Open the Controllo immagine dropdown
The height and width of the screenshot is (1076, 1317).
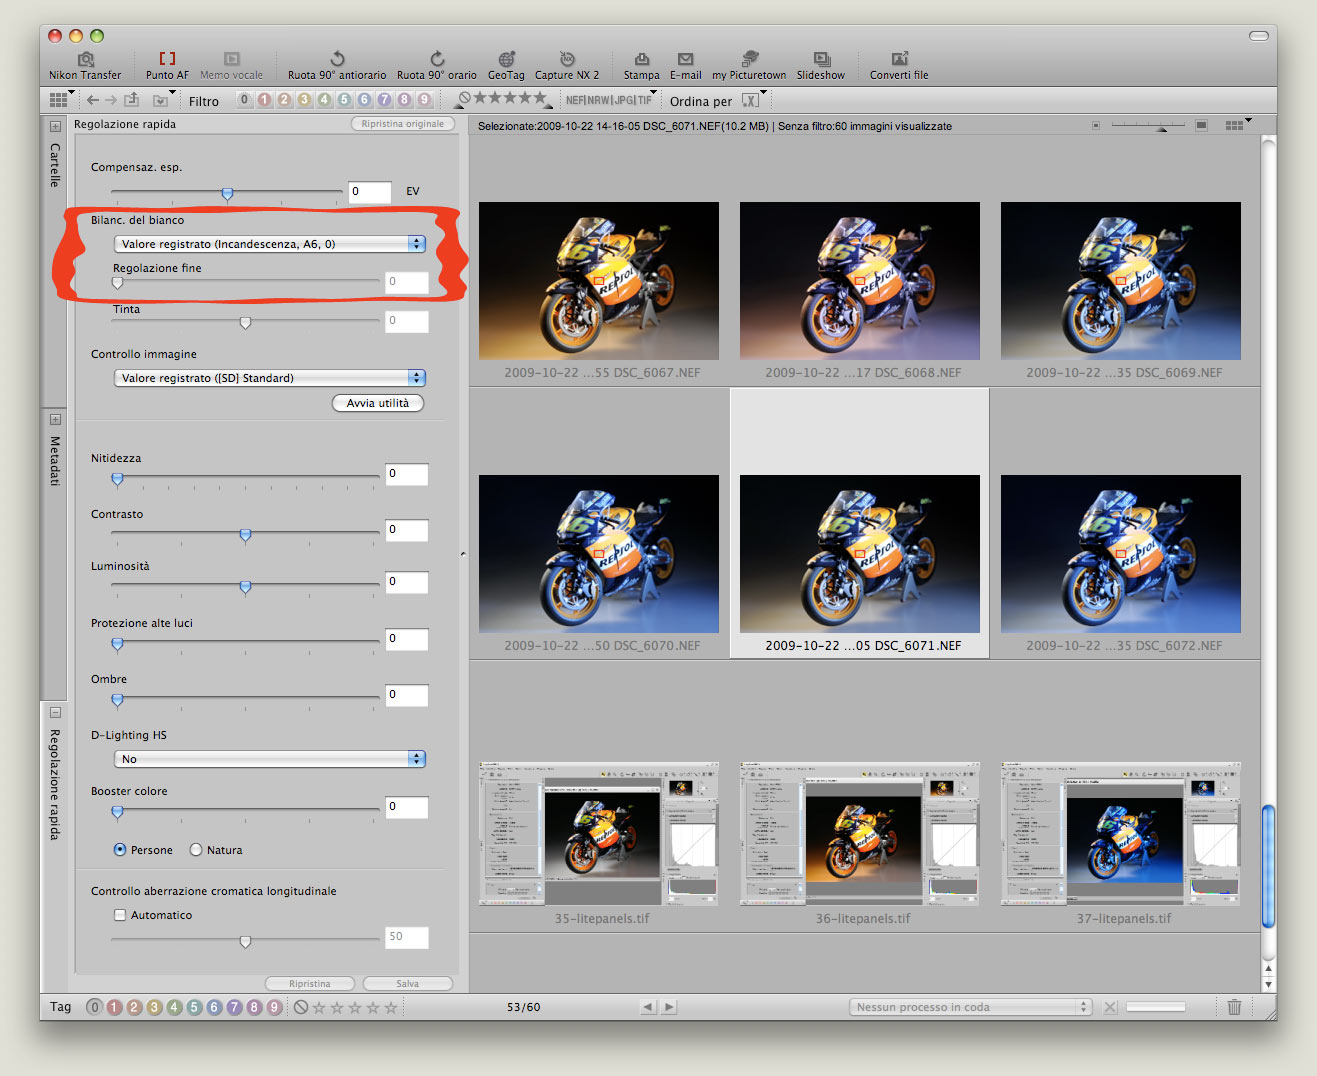tap(270, 378)
